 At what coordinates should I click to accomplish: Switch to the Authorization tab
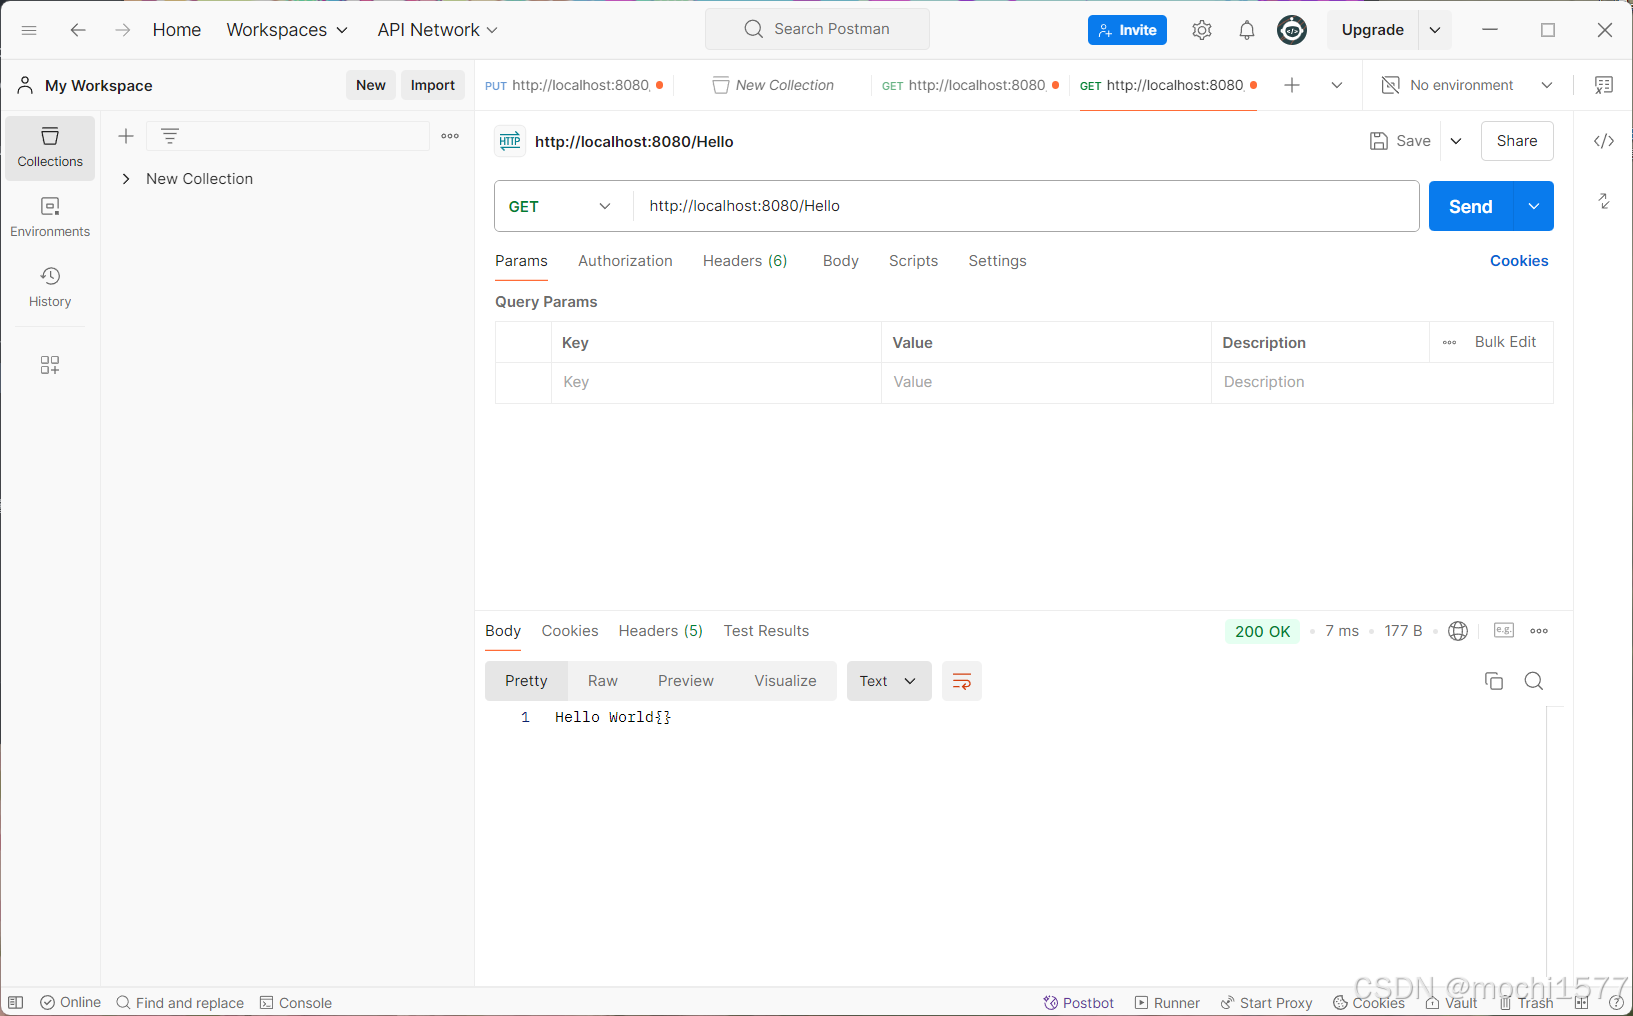click(625, 261)
